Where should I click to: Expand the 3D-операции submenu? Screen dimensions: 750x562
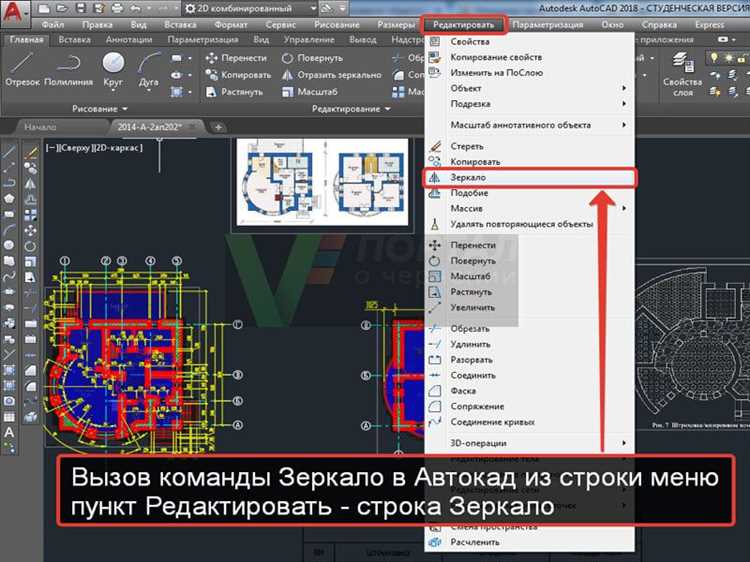click(624, 443)
